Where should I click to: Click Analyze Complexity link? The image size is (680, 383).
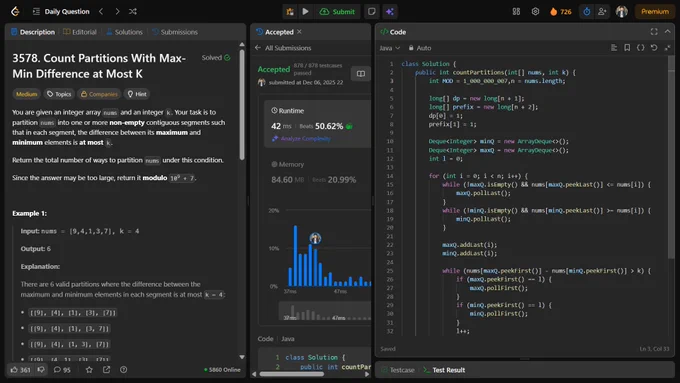pos(301,138)
